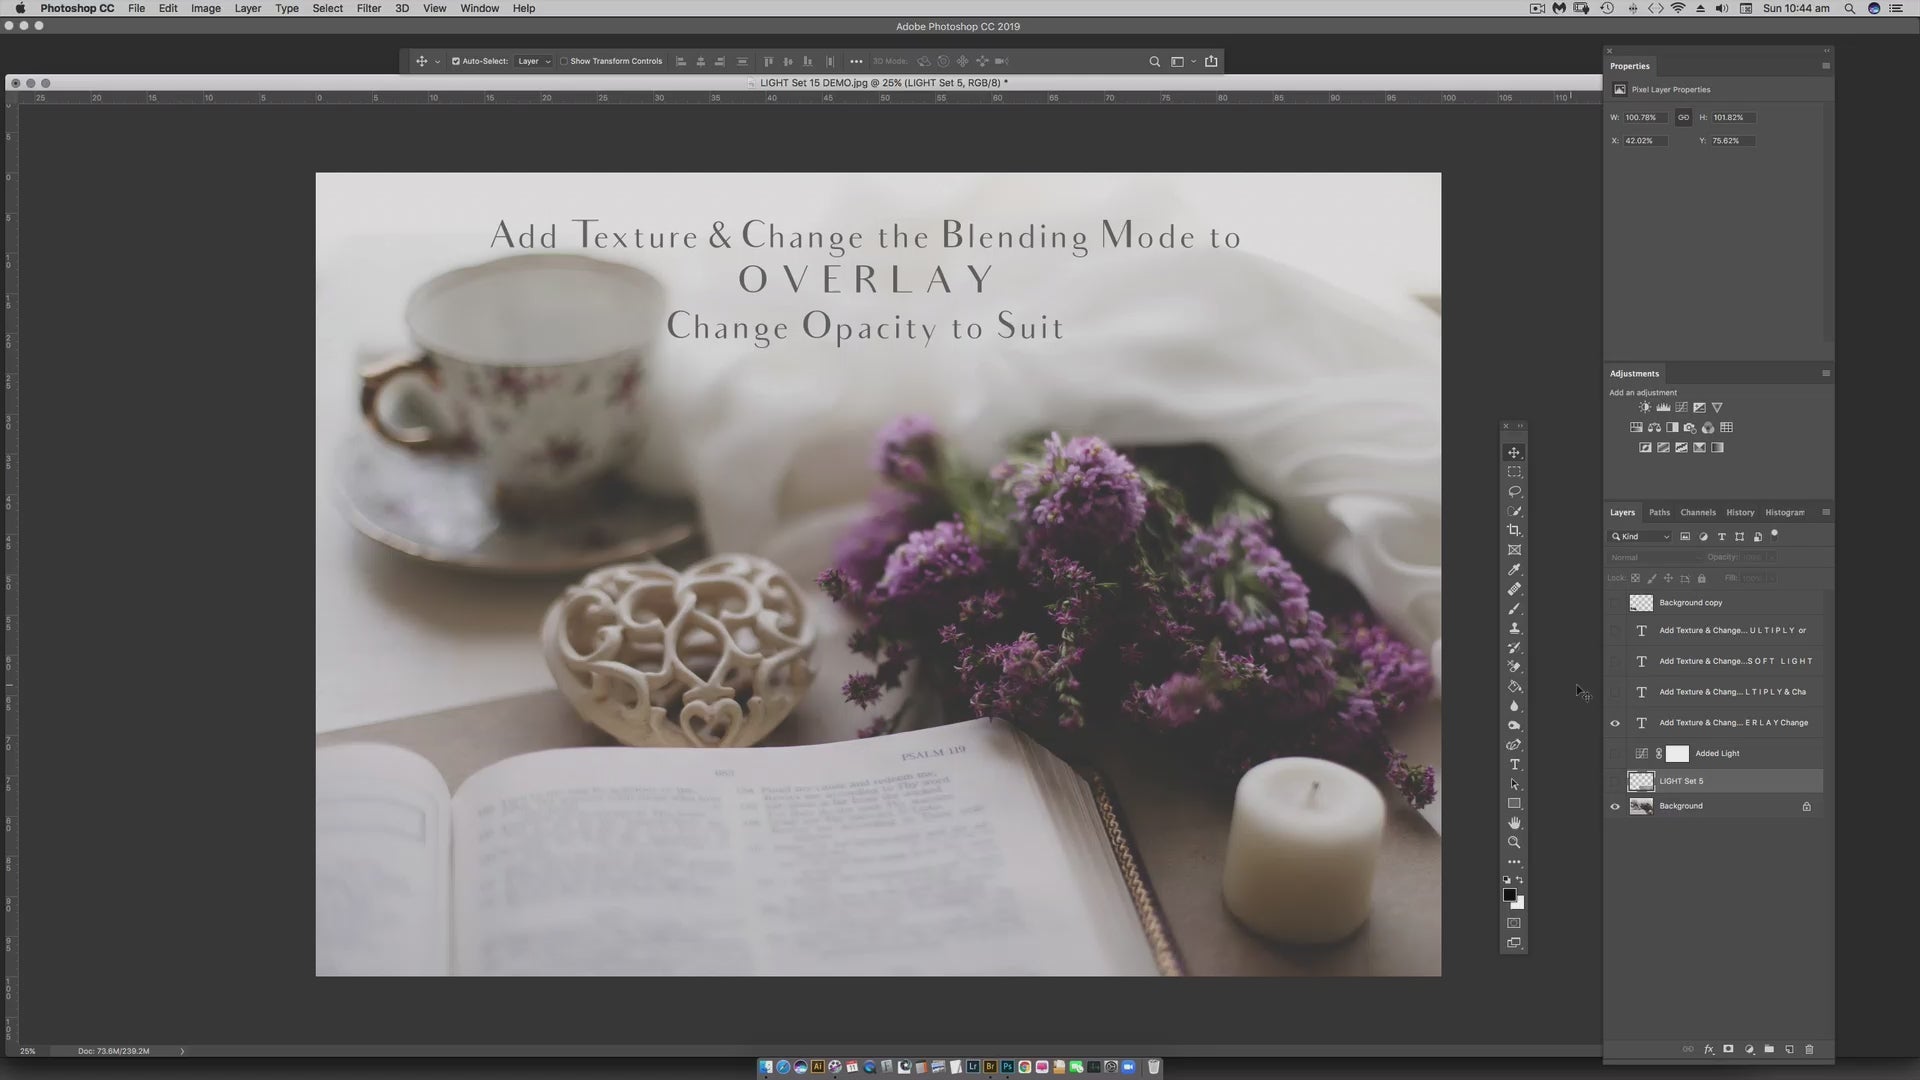Select the Crop tool

1514,530
